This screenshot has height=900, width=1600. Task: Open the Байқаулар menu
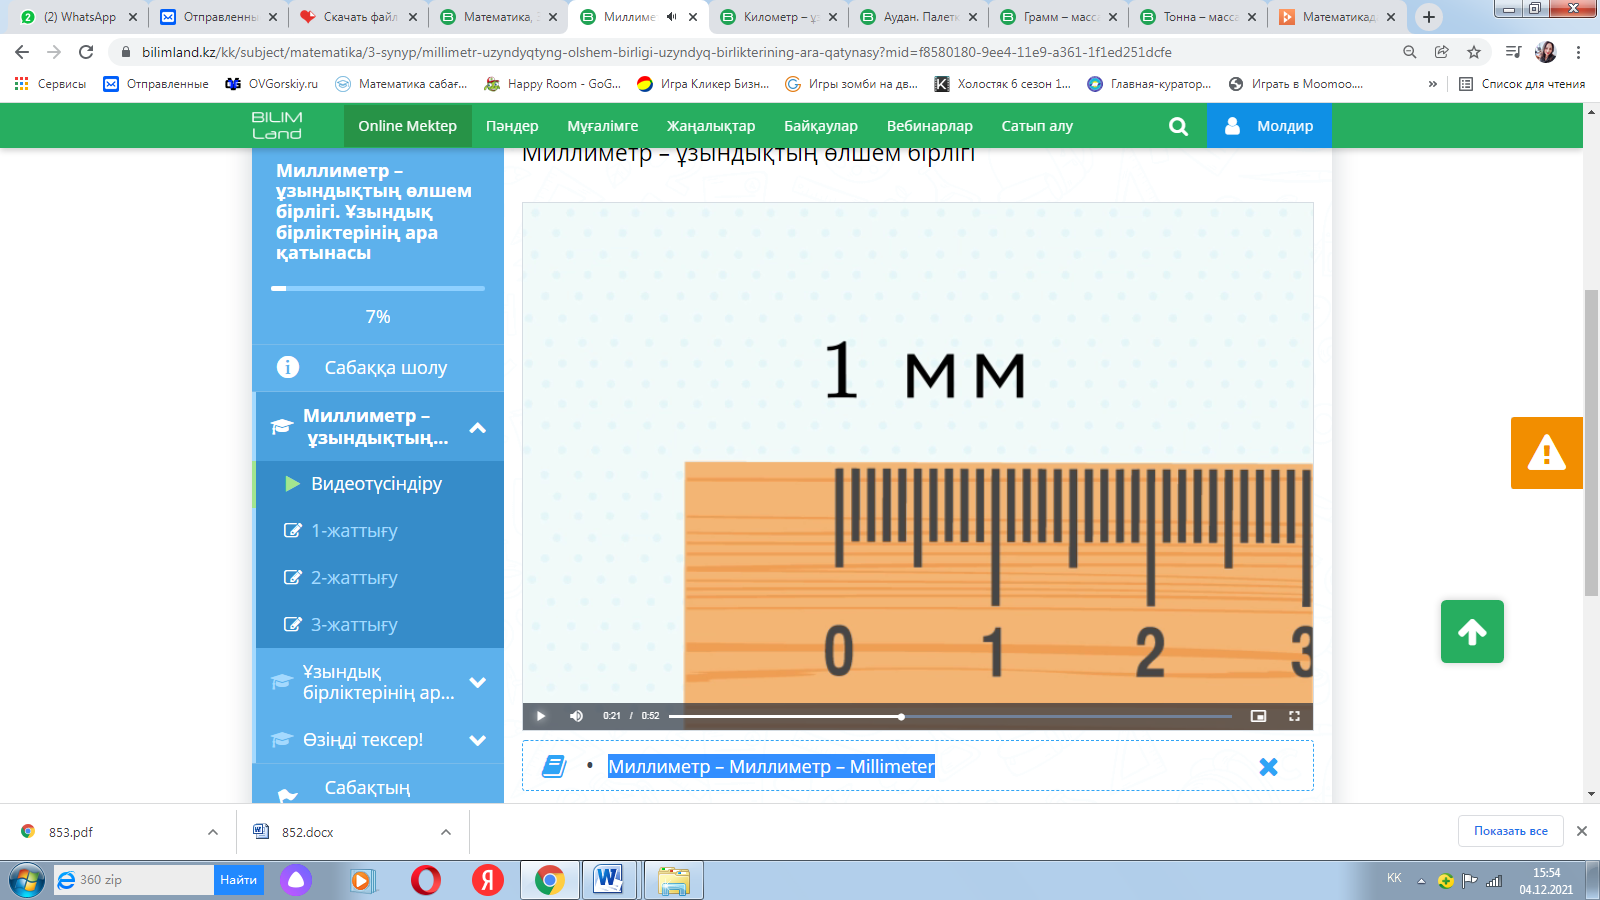821,126
